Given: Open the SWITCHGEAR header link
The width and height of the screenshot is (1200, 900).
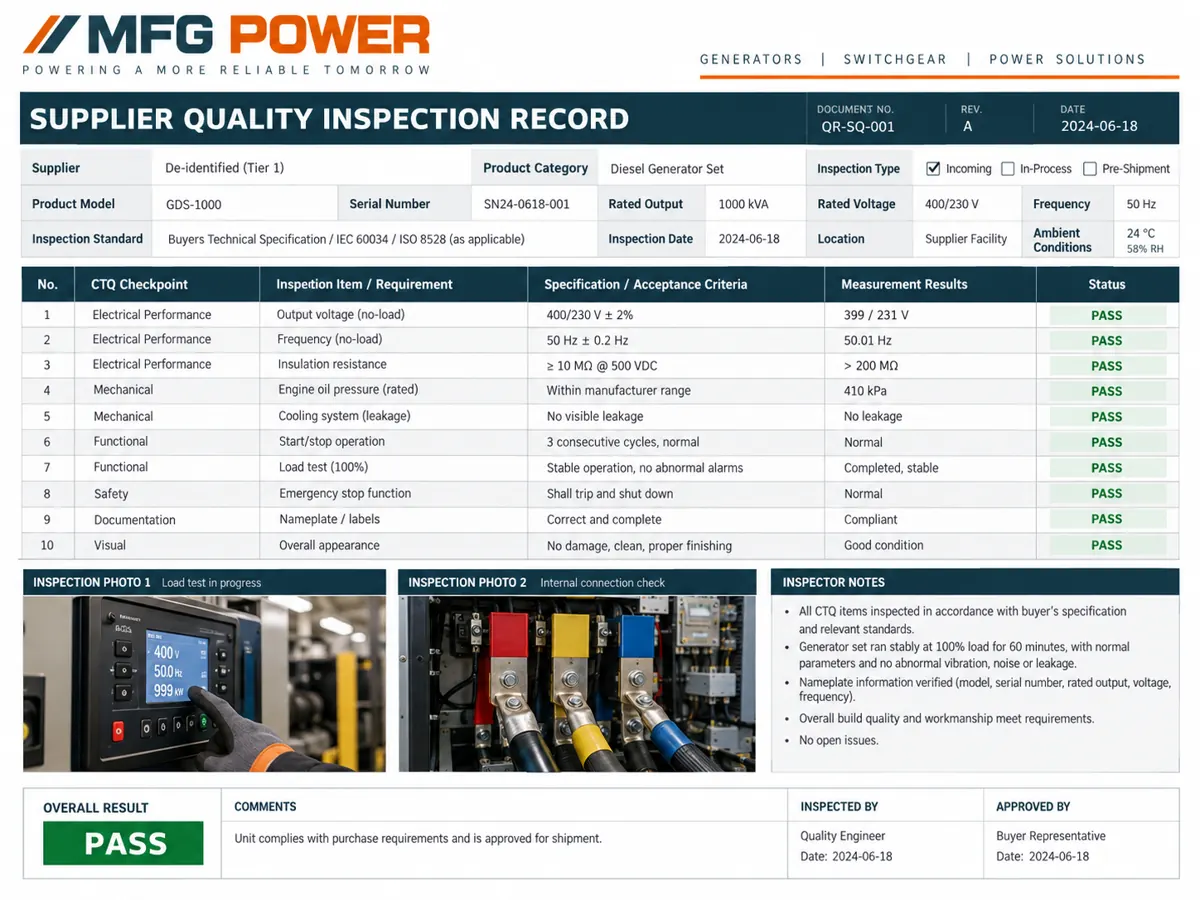Looking at the screenshot, I should pos(895,59).
